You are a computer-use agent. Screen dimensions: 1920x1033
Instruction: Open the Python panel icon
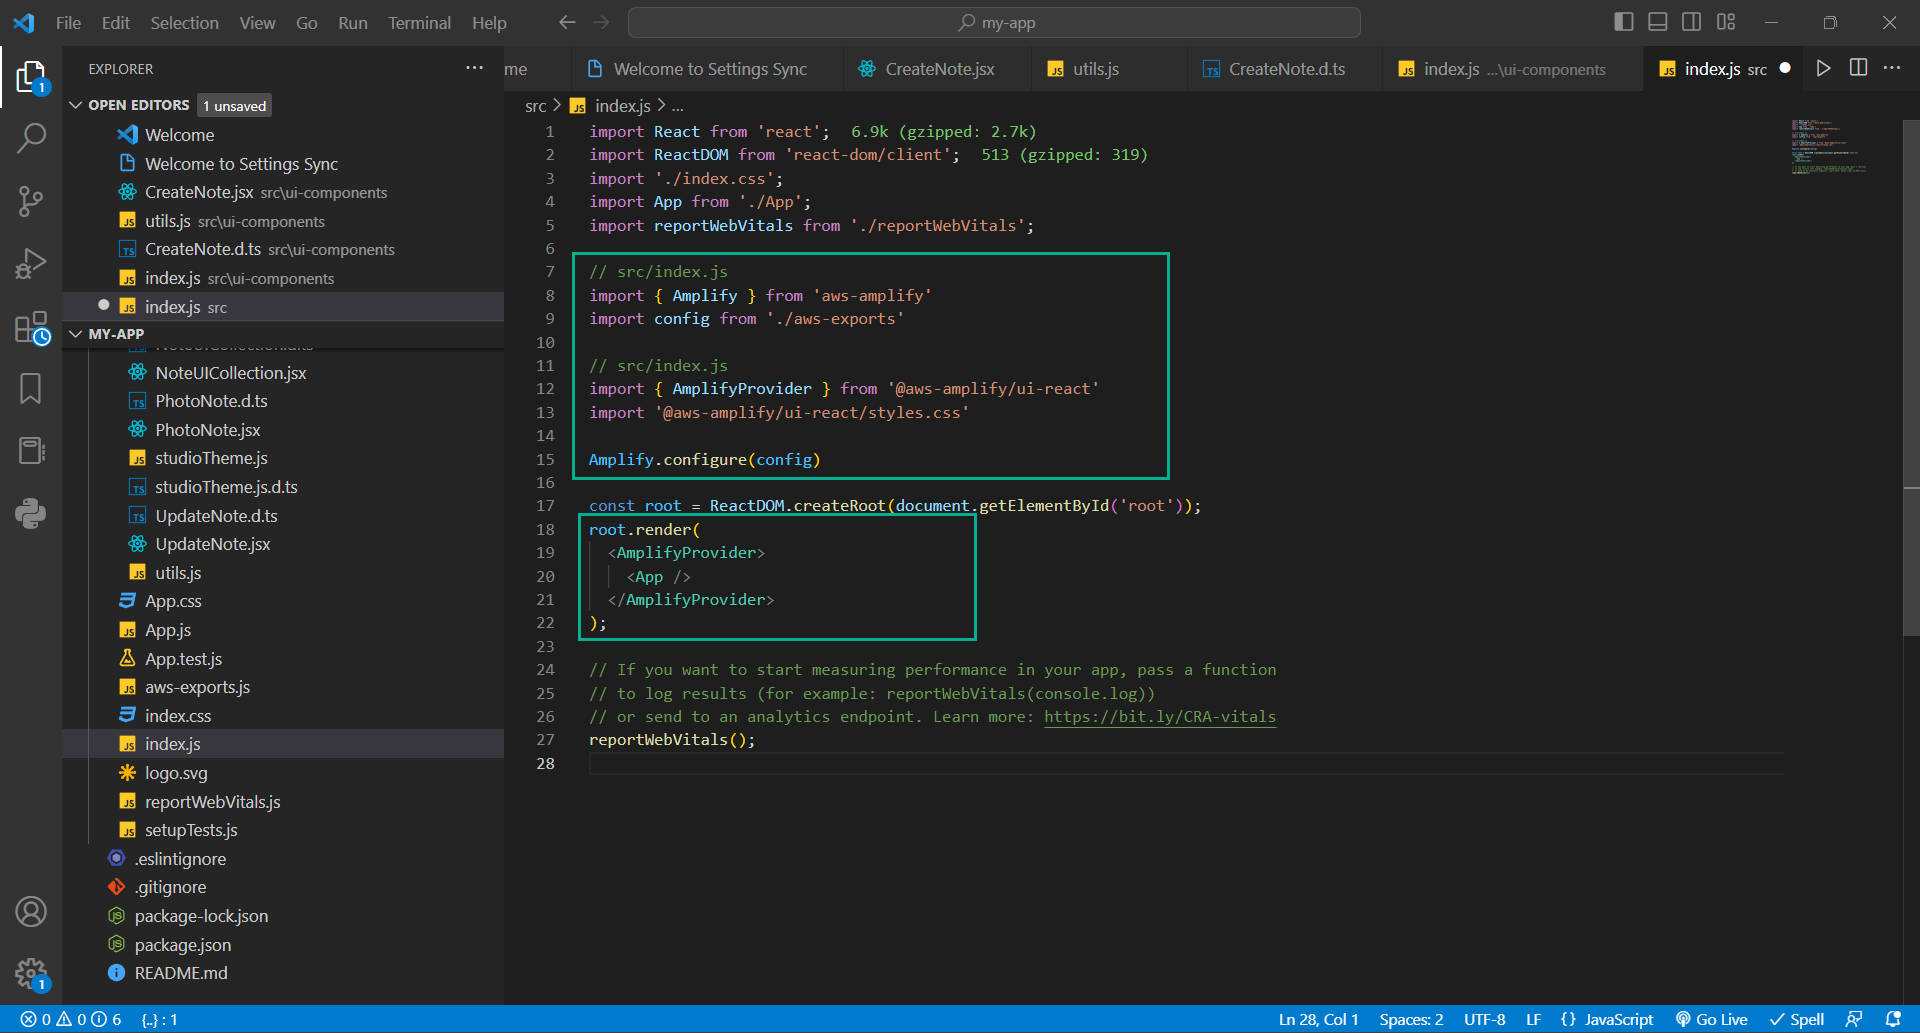point(31,513)
